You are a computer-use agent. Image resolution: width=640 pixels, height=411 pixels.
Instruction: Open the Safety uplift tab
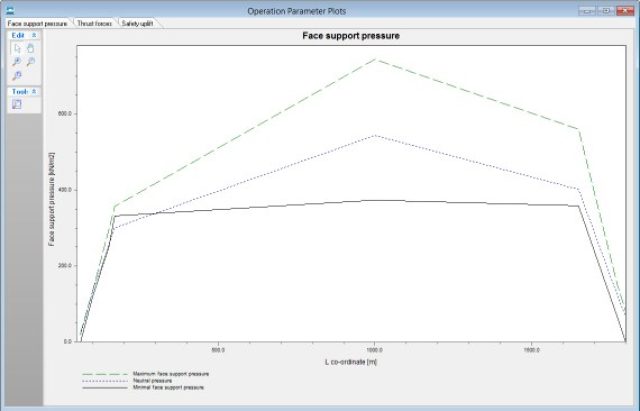coord(138,24)
